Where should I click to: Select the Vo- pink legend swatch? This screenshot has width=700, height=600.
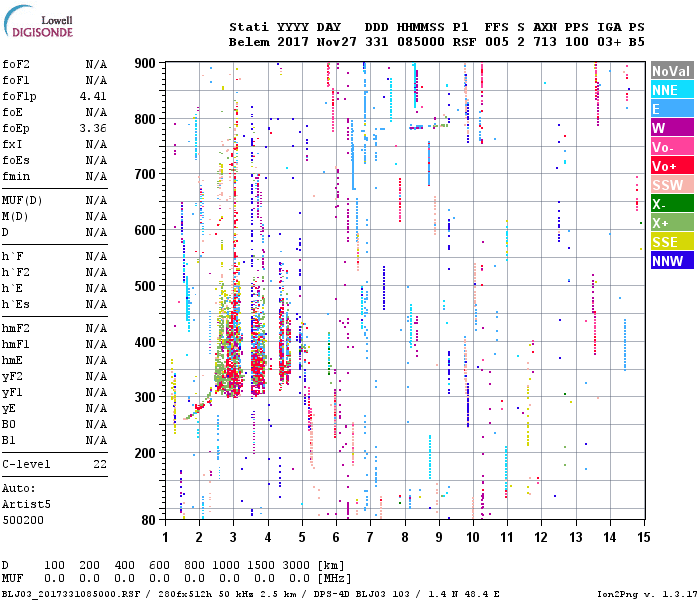coord(672,146)
